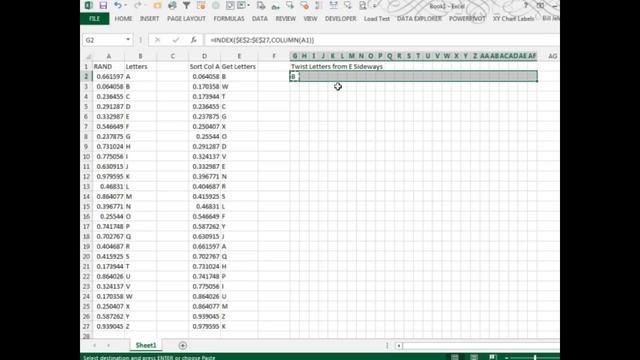Open the Customize Quick Access Toolbar dropdown
This screenshot has width=640, height=360.
point(374,6)
